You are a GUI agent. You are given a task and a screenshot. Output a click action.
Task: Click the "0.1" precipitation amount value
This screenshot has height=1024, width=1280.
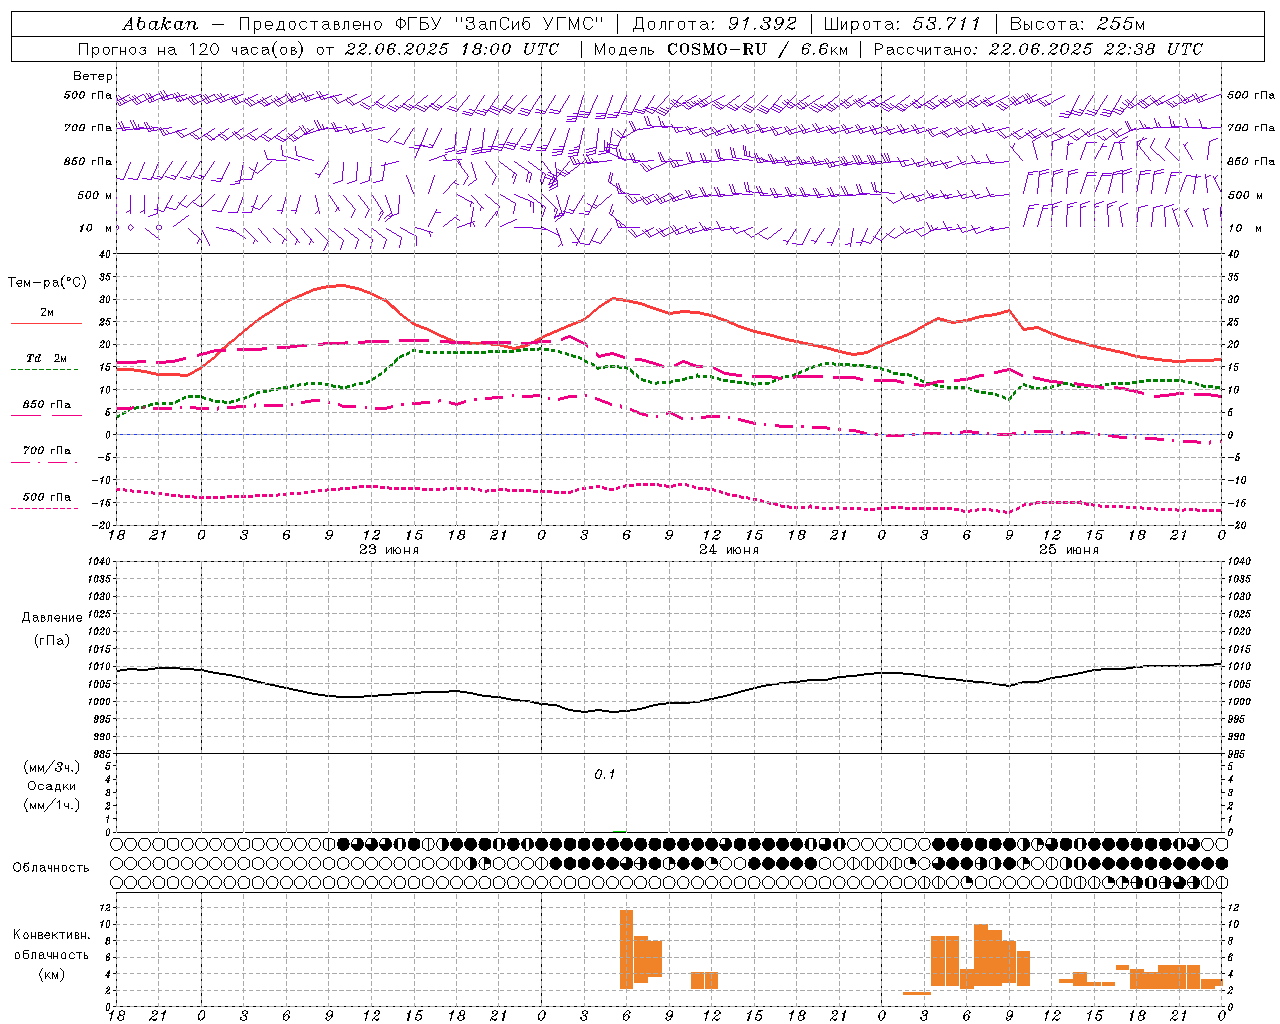(605, 775)
